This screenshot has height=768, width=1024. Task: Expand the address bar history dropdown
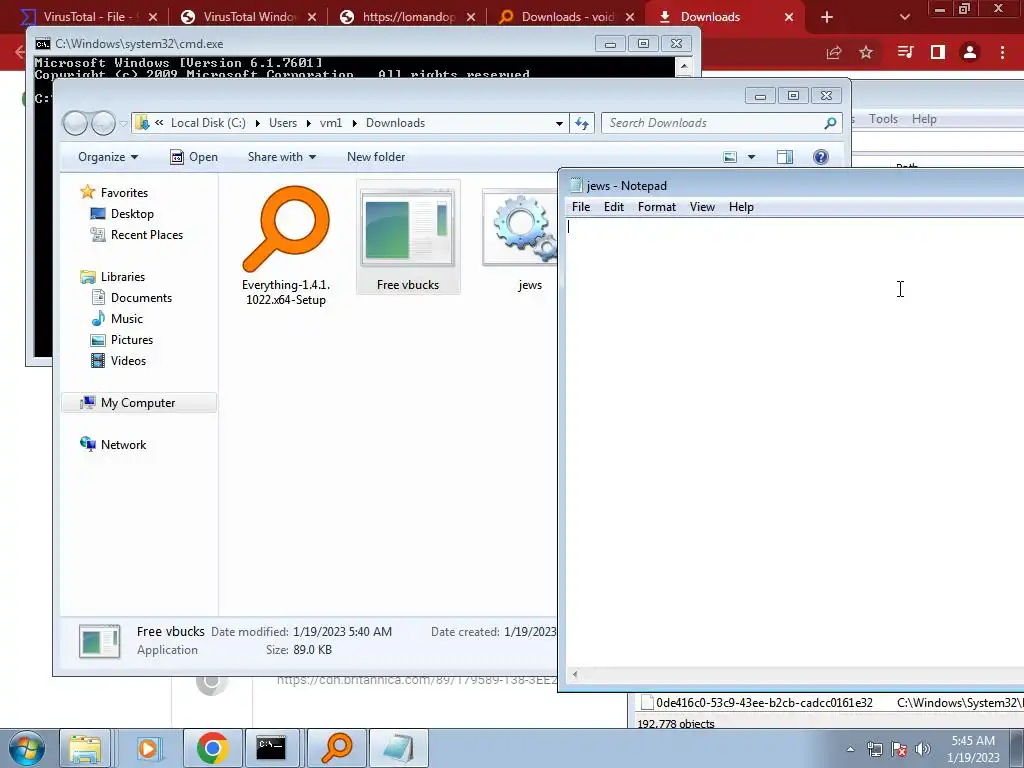559,123
